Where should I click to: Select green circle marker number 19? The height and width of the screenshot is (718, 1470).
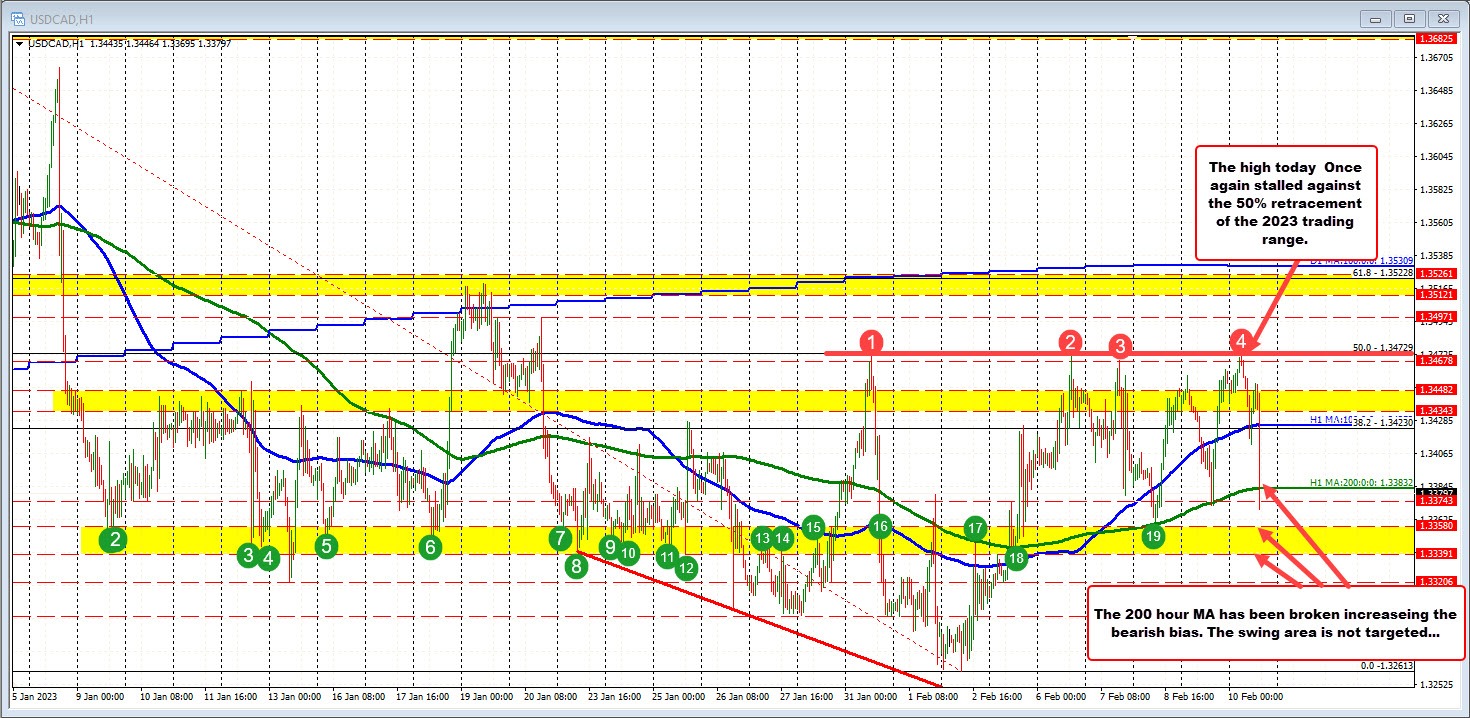[1153, 536]
